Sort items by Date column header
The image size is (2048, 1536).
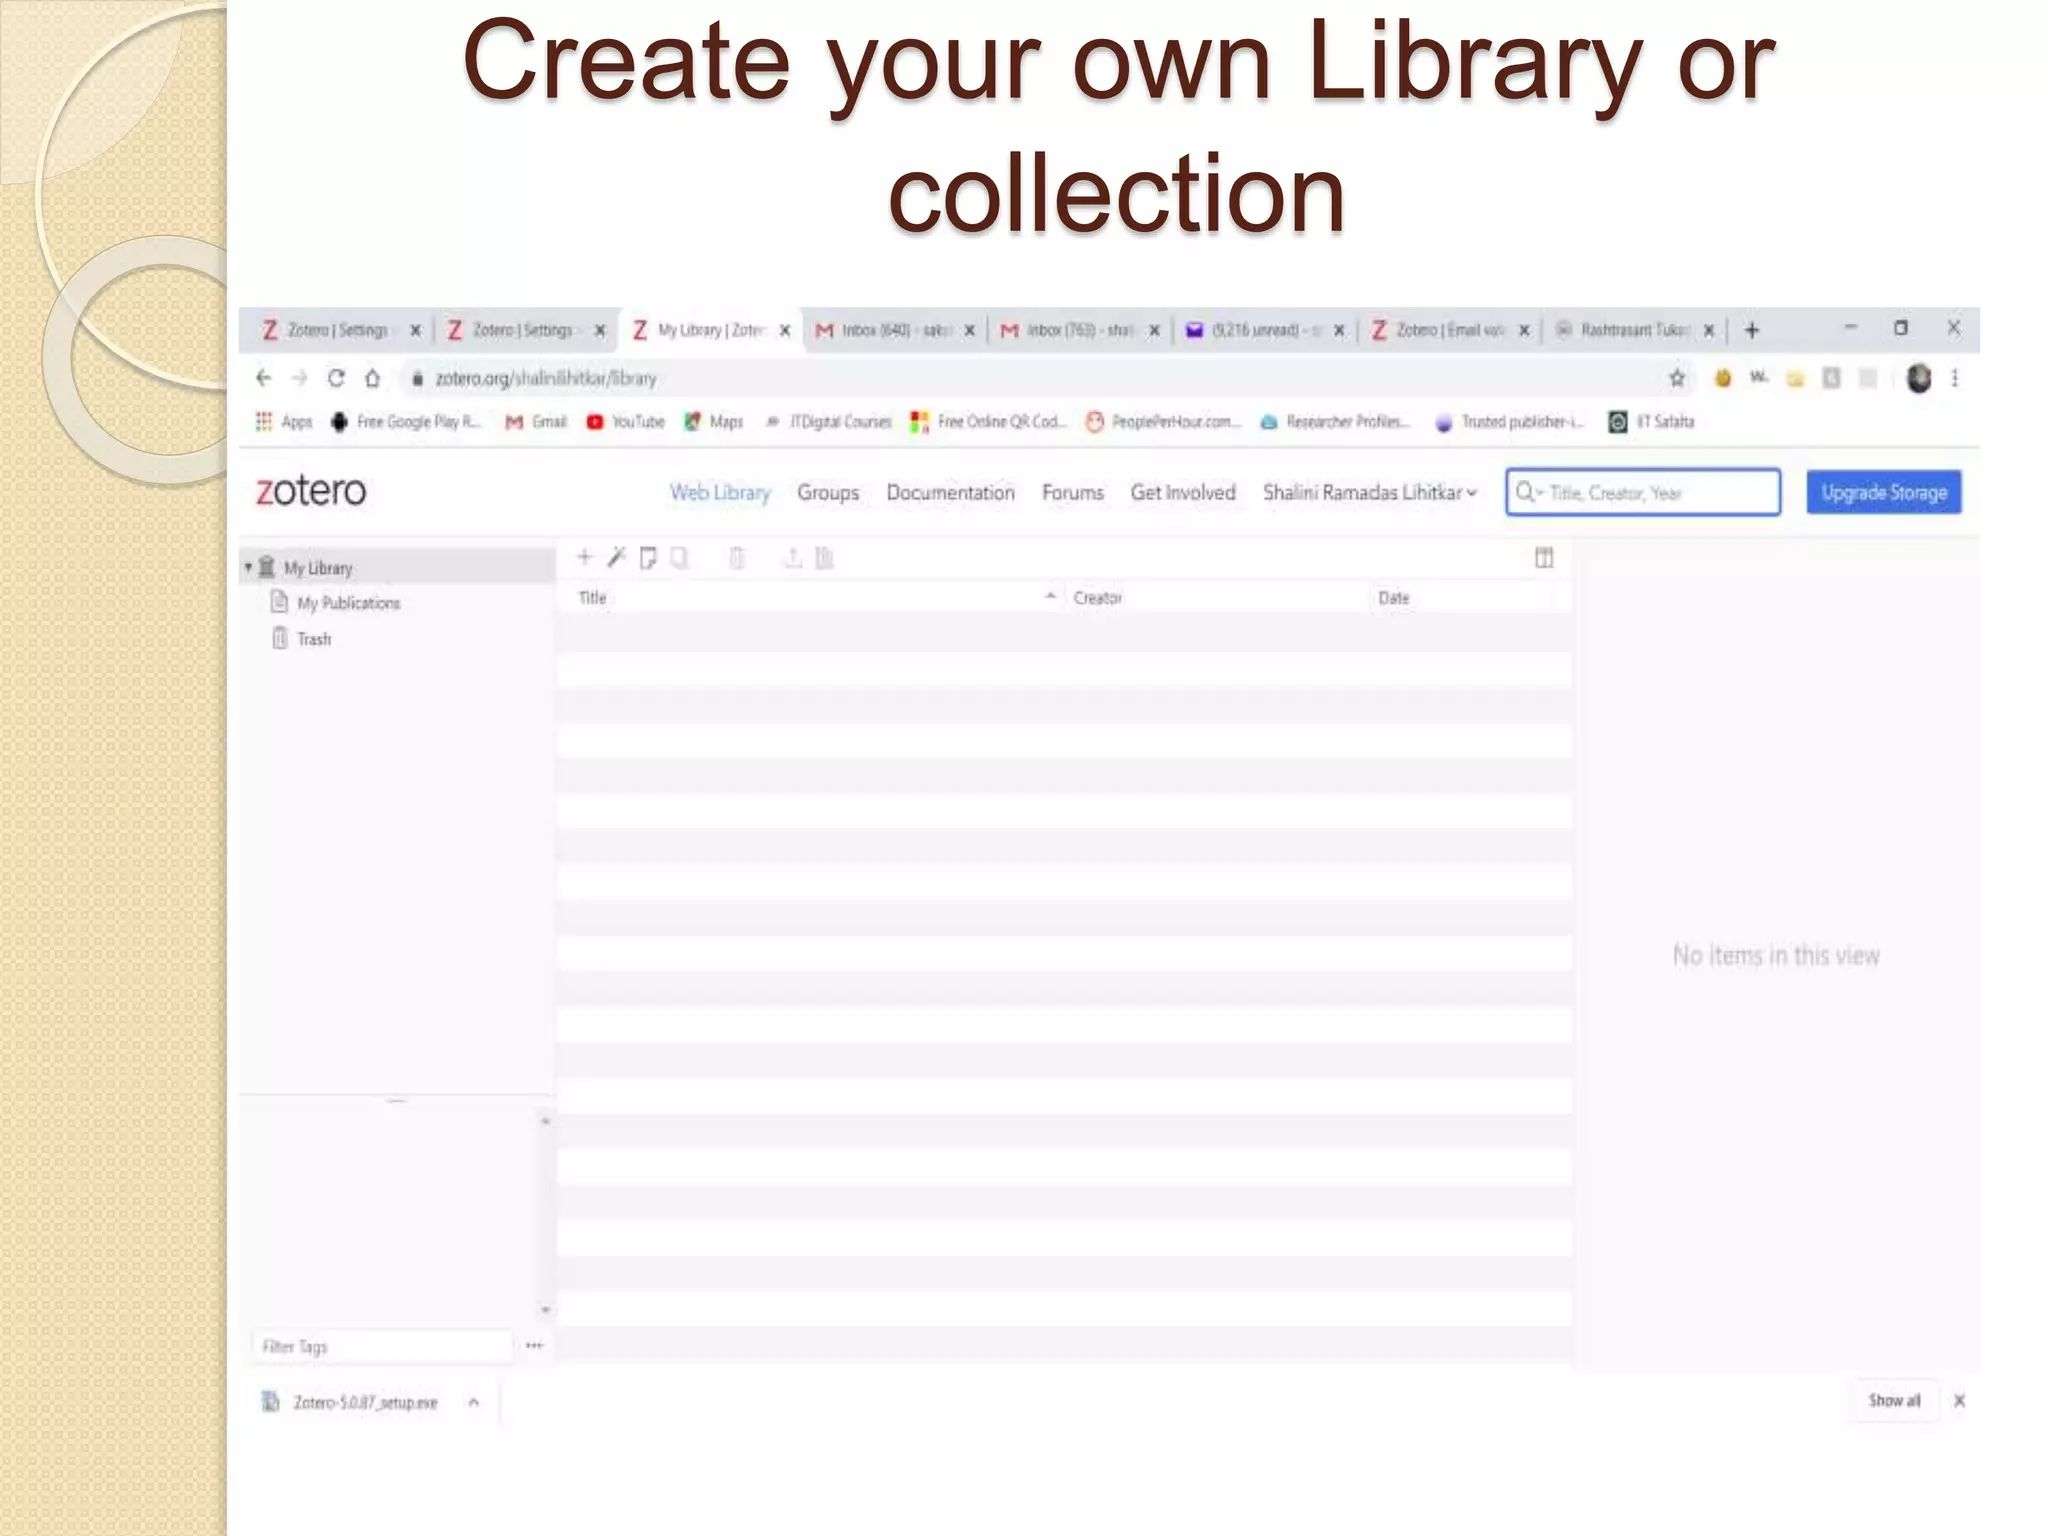[x=1464, y=597]
